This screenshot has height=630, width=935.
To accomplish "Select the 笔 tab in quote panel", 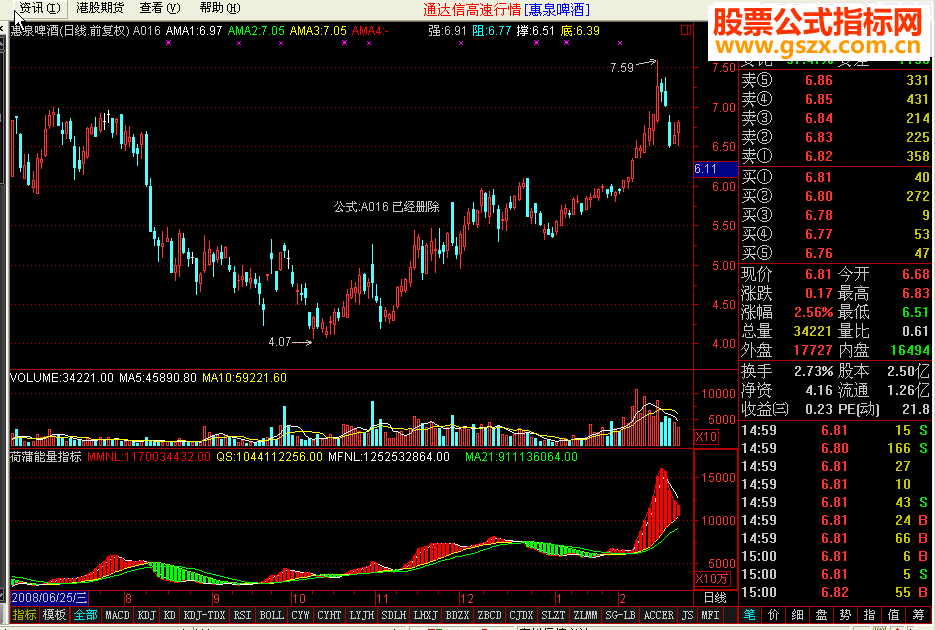I will tap(750, 615).
